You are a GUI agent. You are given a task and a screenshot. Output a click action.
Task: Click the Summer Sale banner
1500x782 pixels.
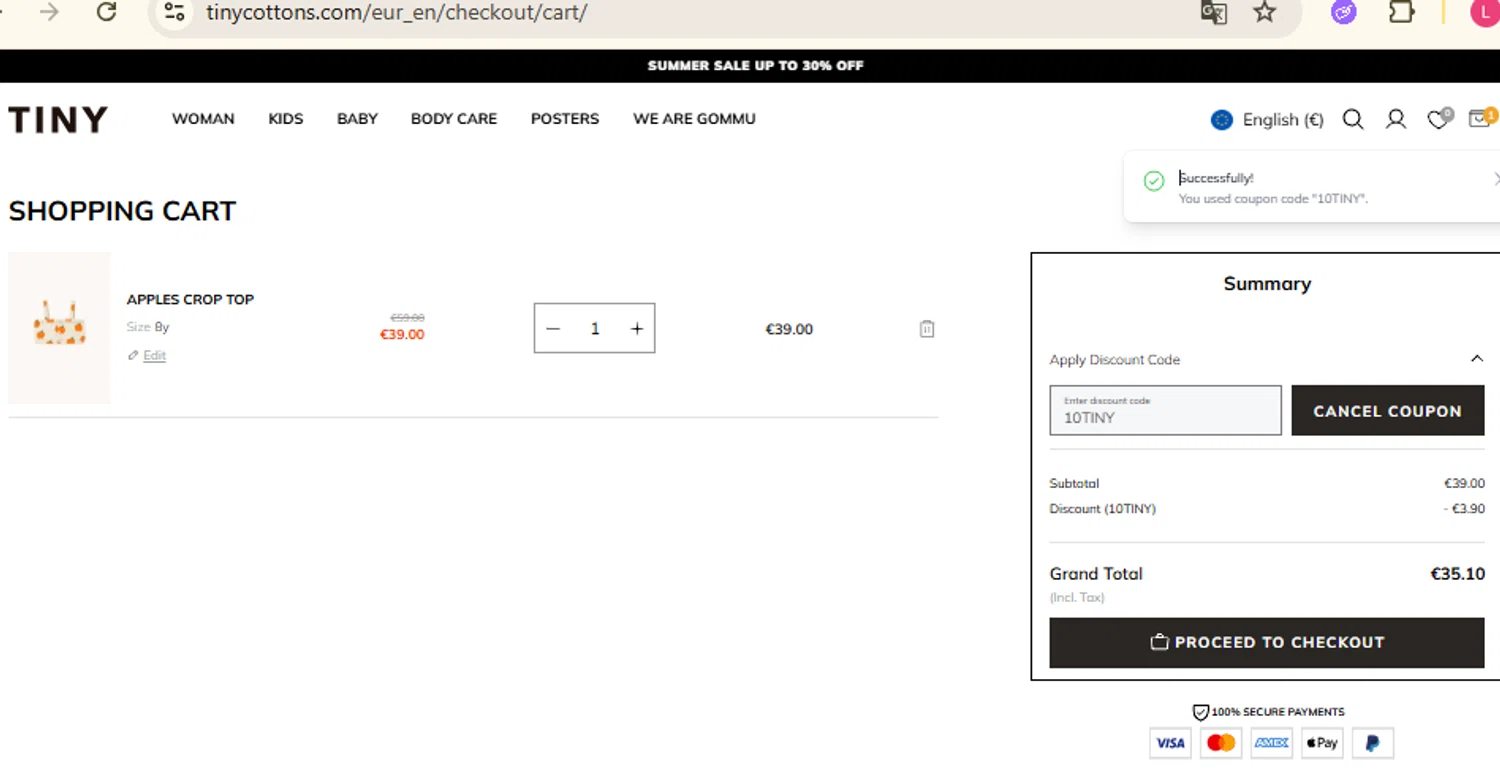[x=755, y=66]
